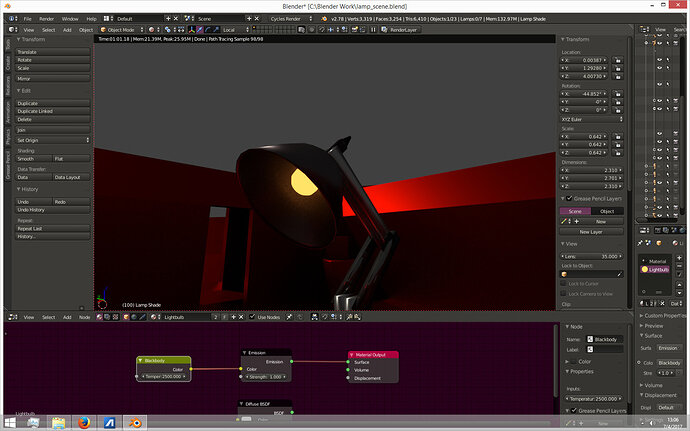Toggle the Grease Pencil Layers checkbox
Image resolution: width=690 pixels, height=431 pixels.
(x=569, y=198)
